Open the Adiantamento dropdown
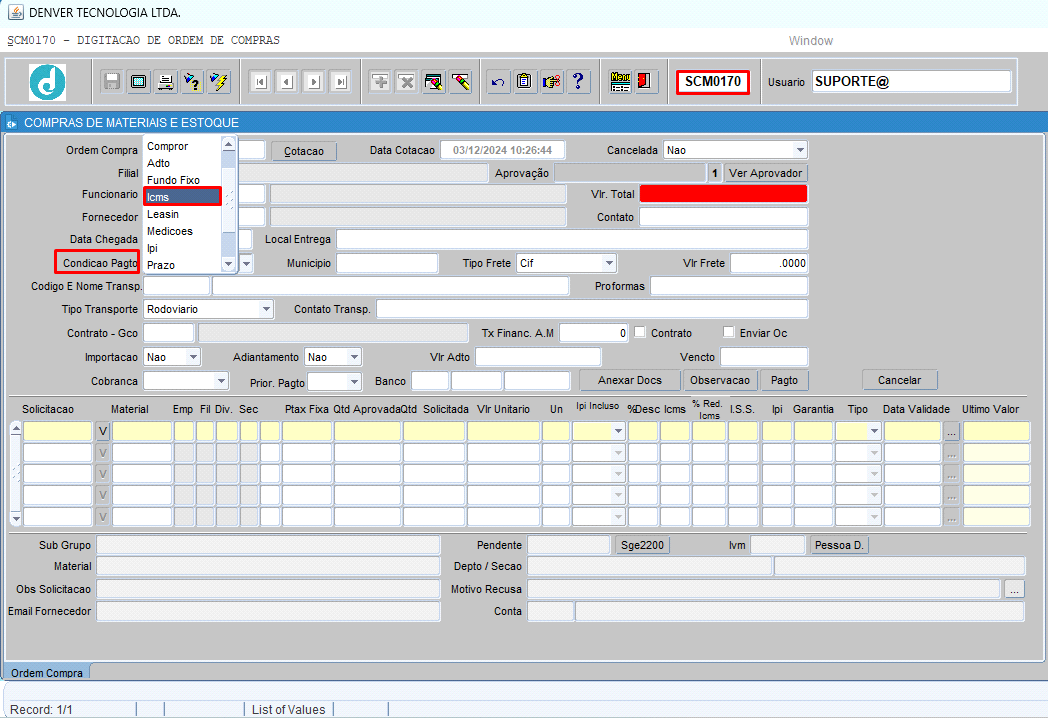This screenshot has height=718, width=1048. [354, 357]
